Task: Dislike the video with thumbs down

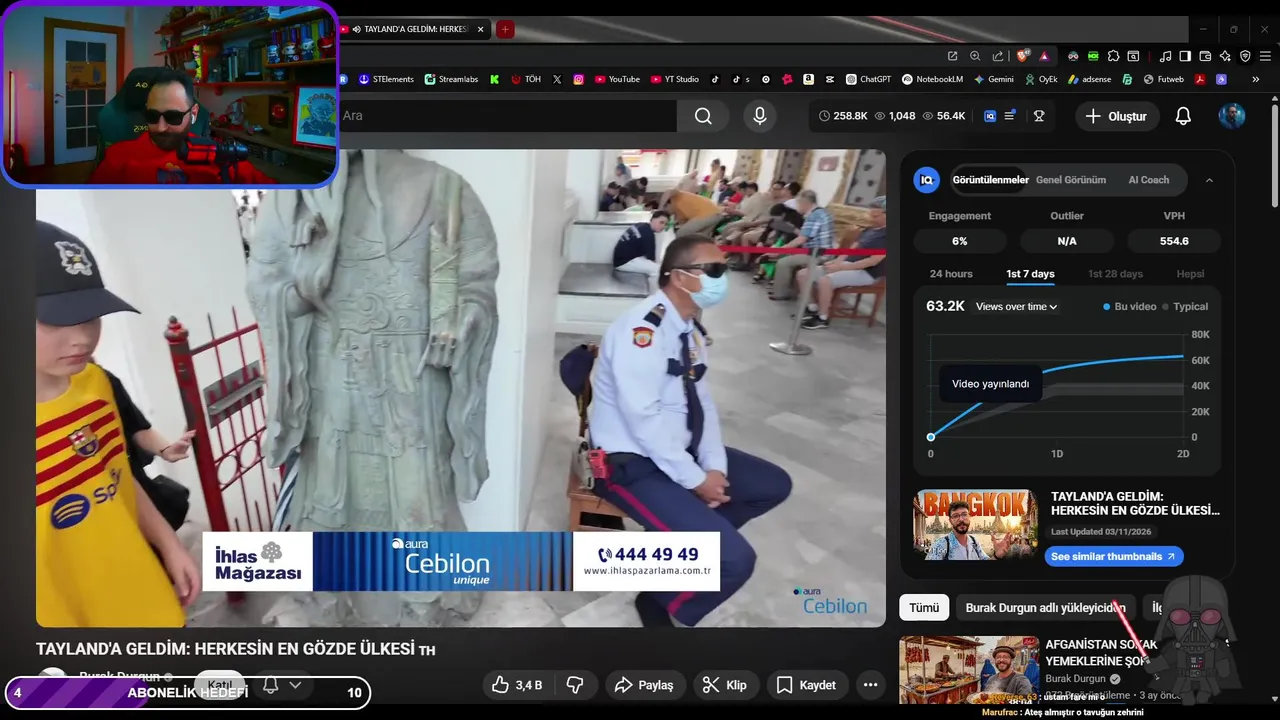Action: (x=575, y=685)
